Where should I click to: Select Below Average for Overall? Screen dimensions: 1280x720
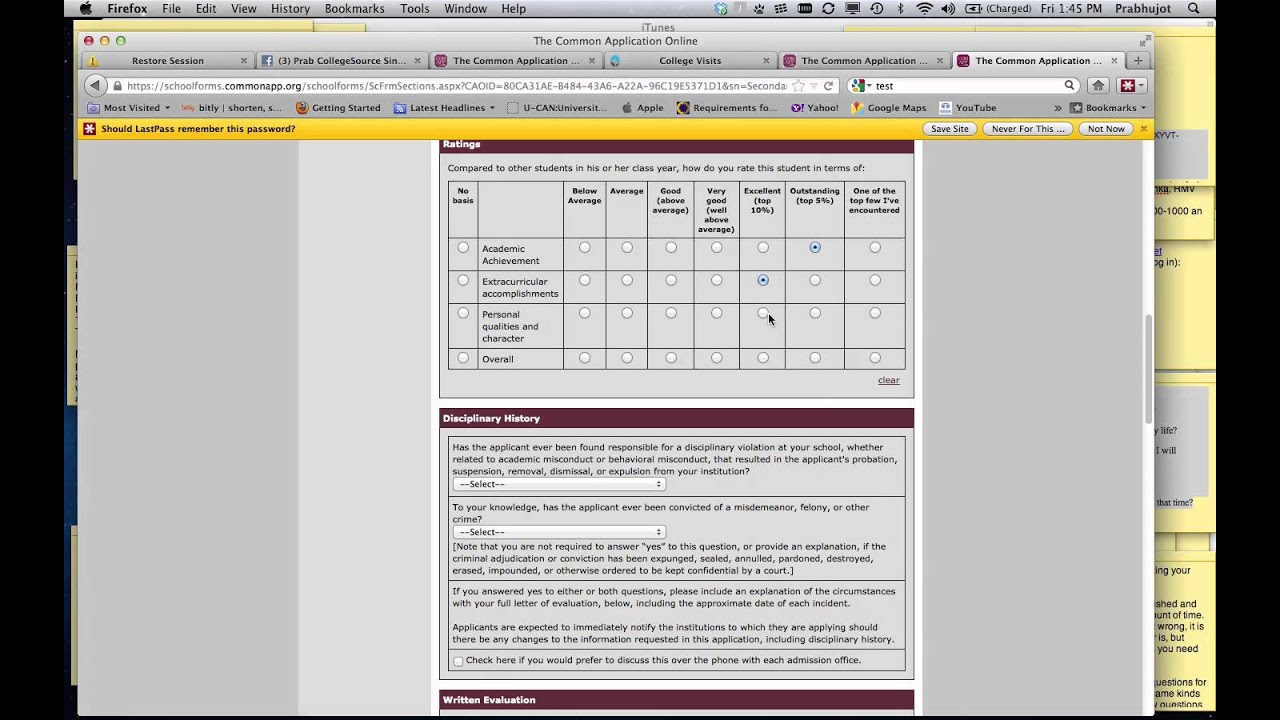tap(585, 358)
